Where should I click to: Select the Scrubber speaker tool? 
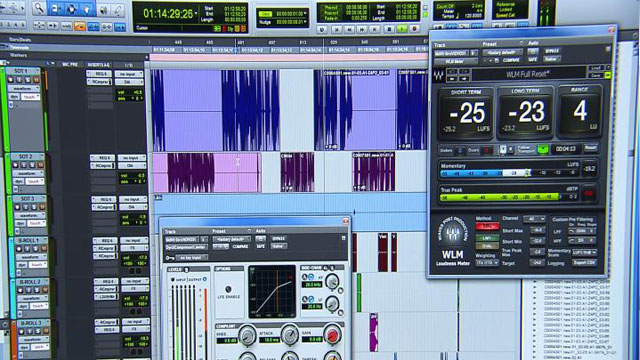[103, 9]
